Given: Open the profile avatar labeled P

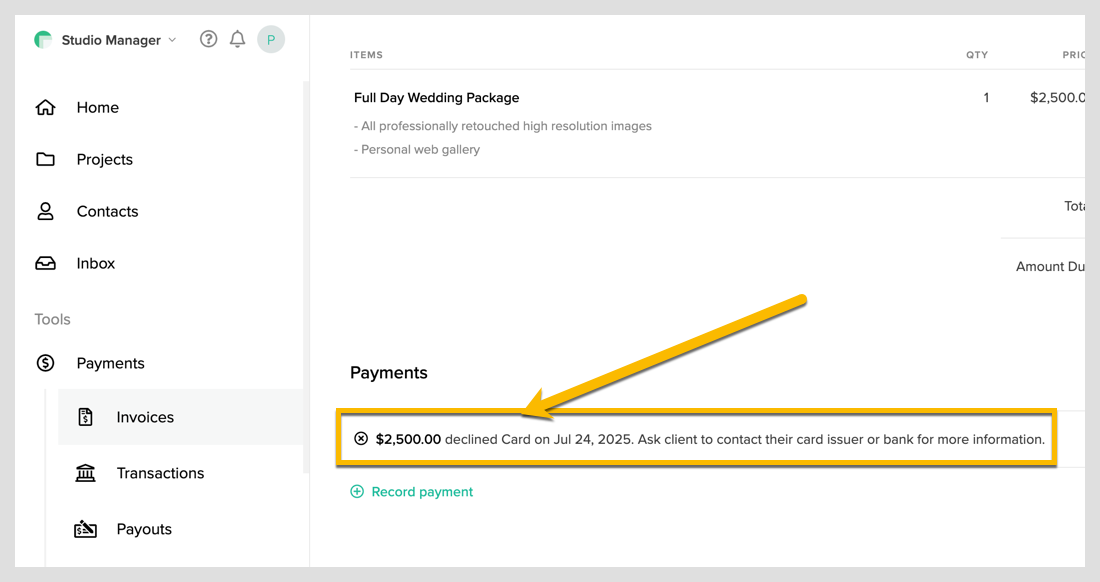Looking at the screenshot, I should [x=271, y=39].
